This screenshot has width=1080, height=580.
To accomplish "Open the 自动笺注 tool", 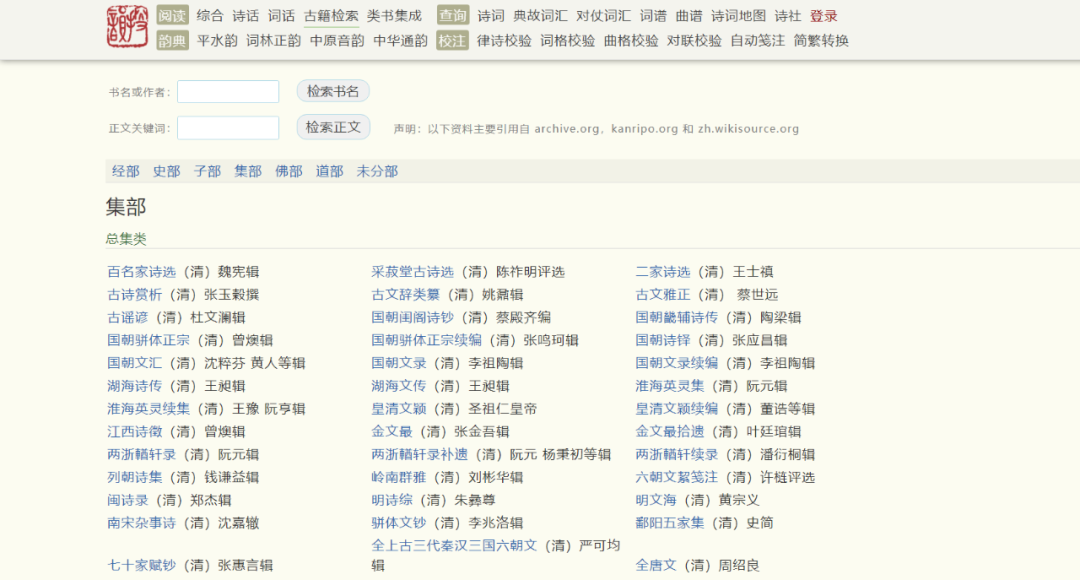I will 758,41.
